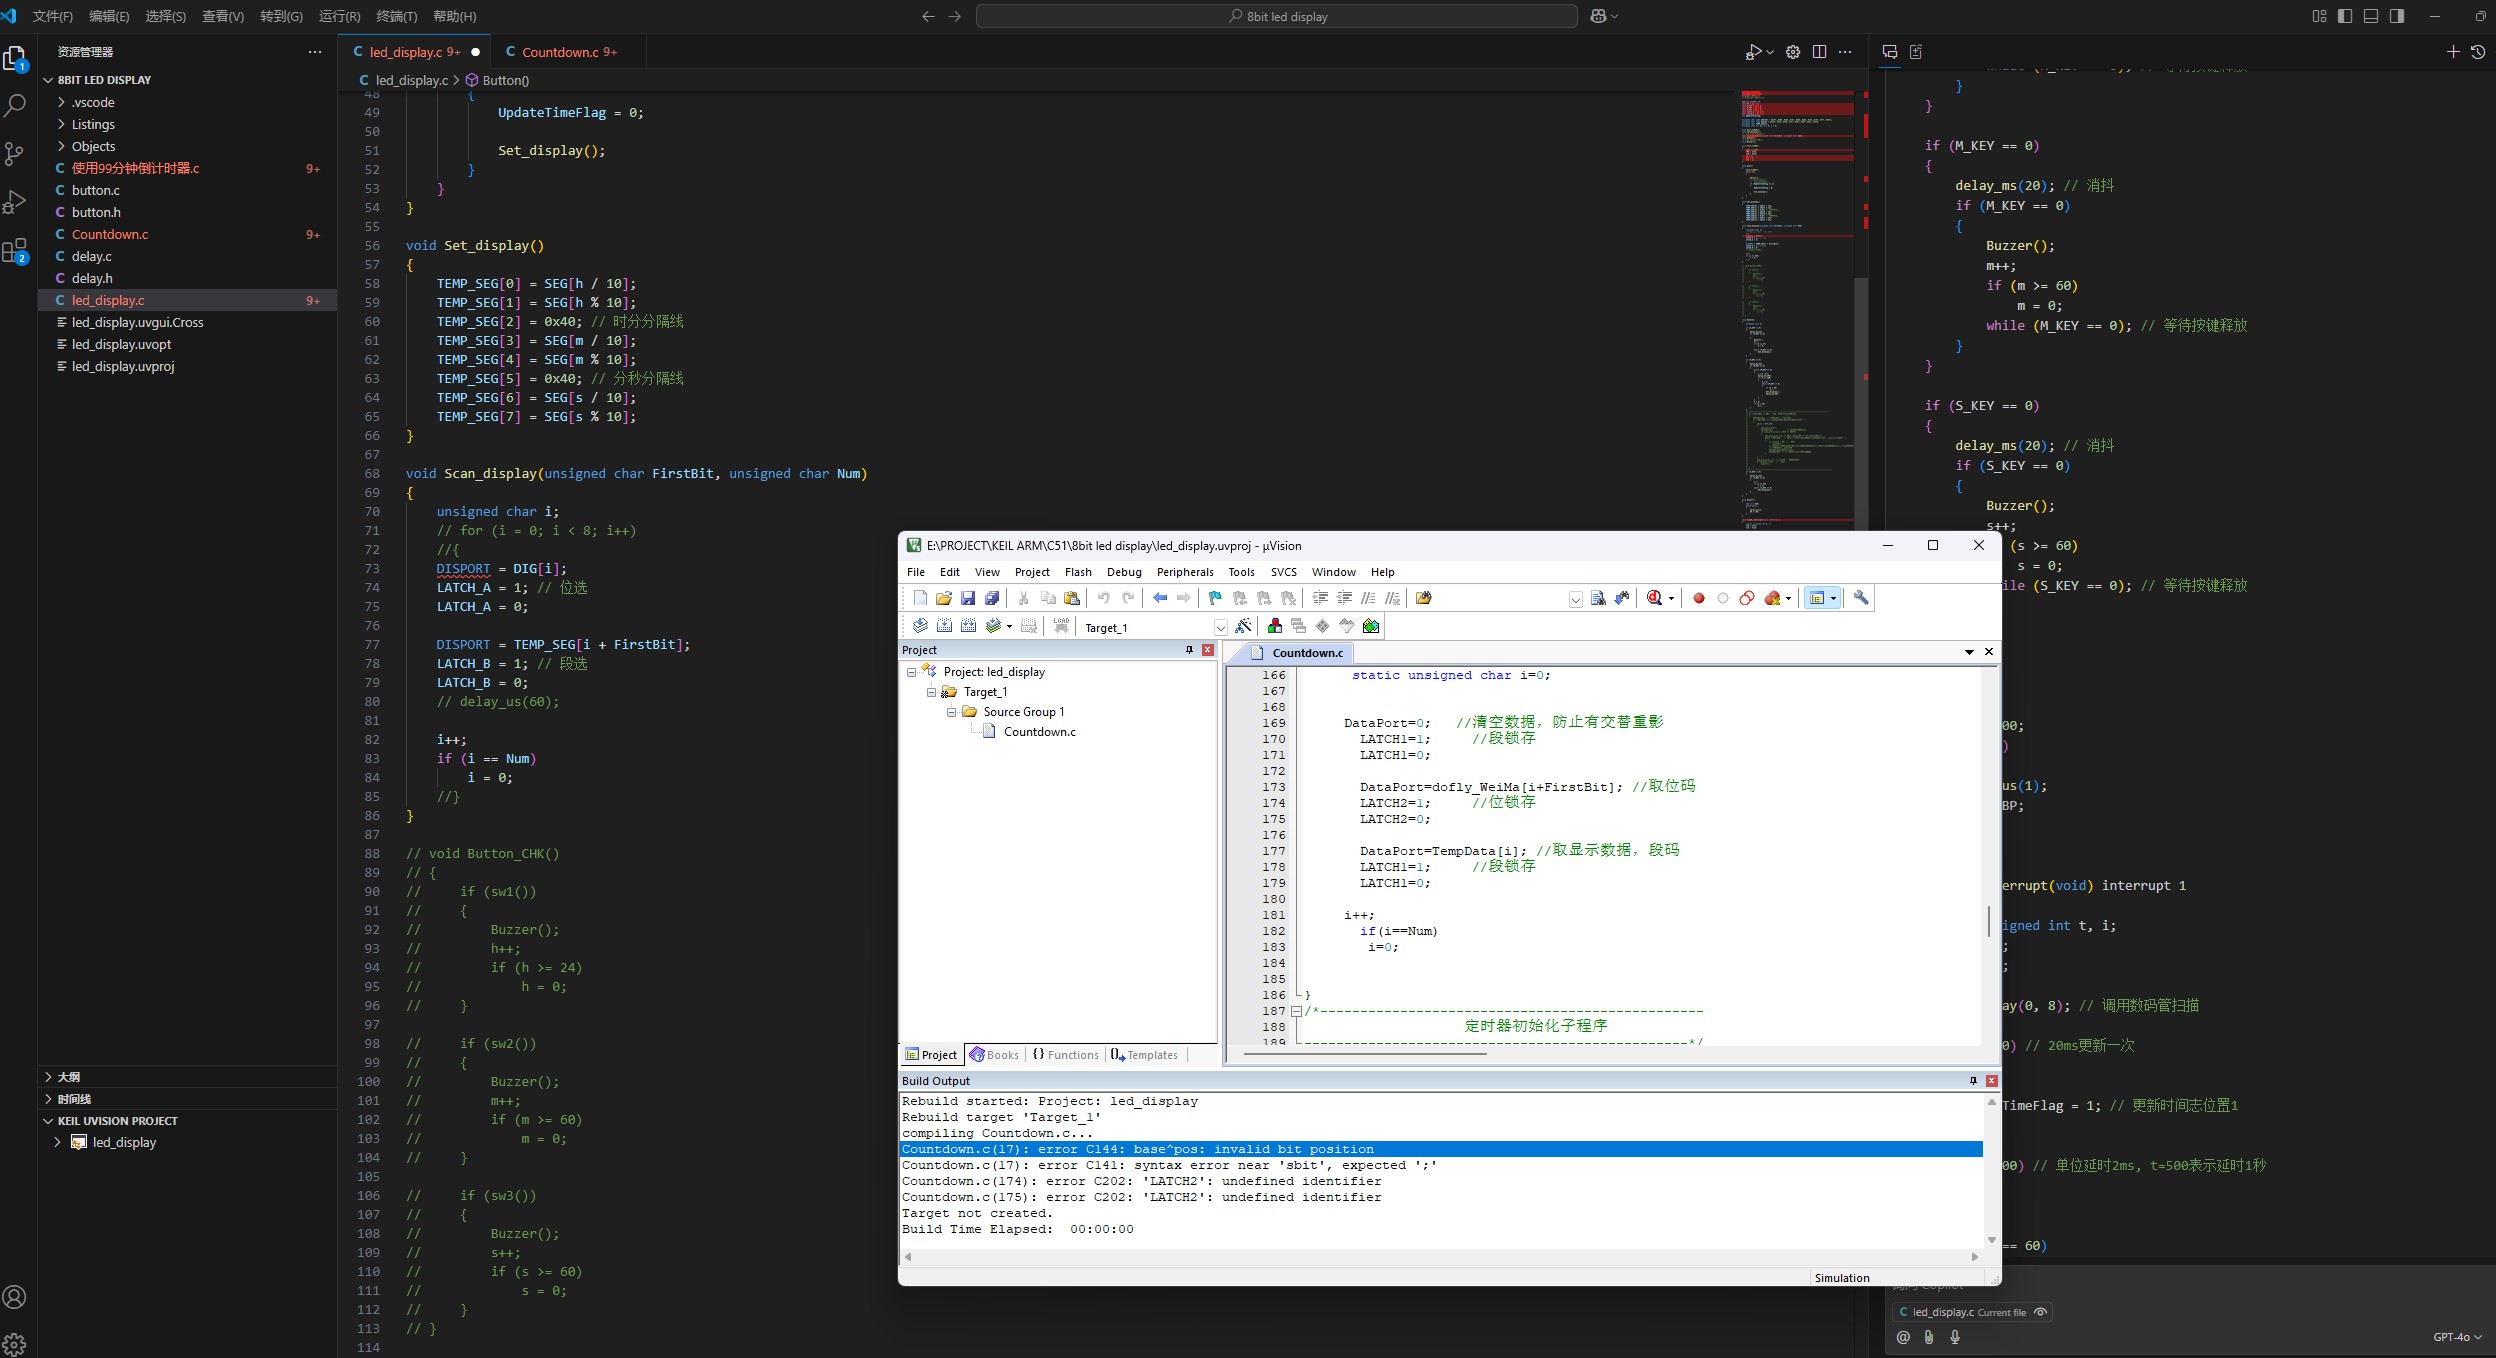Click the Open file icon in µVision toolbar
This screenshot has height=1358, width=2496.
point(944,598)
